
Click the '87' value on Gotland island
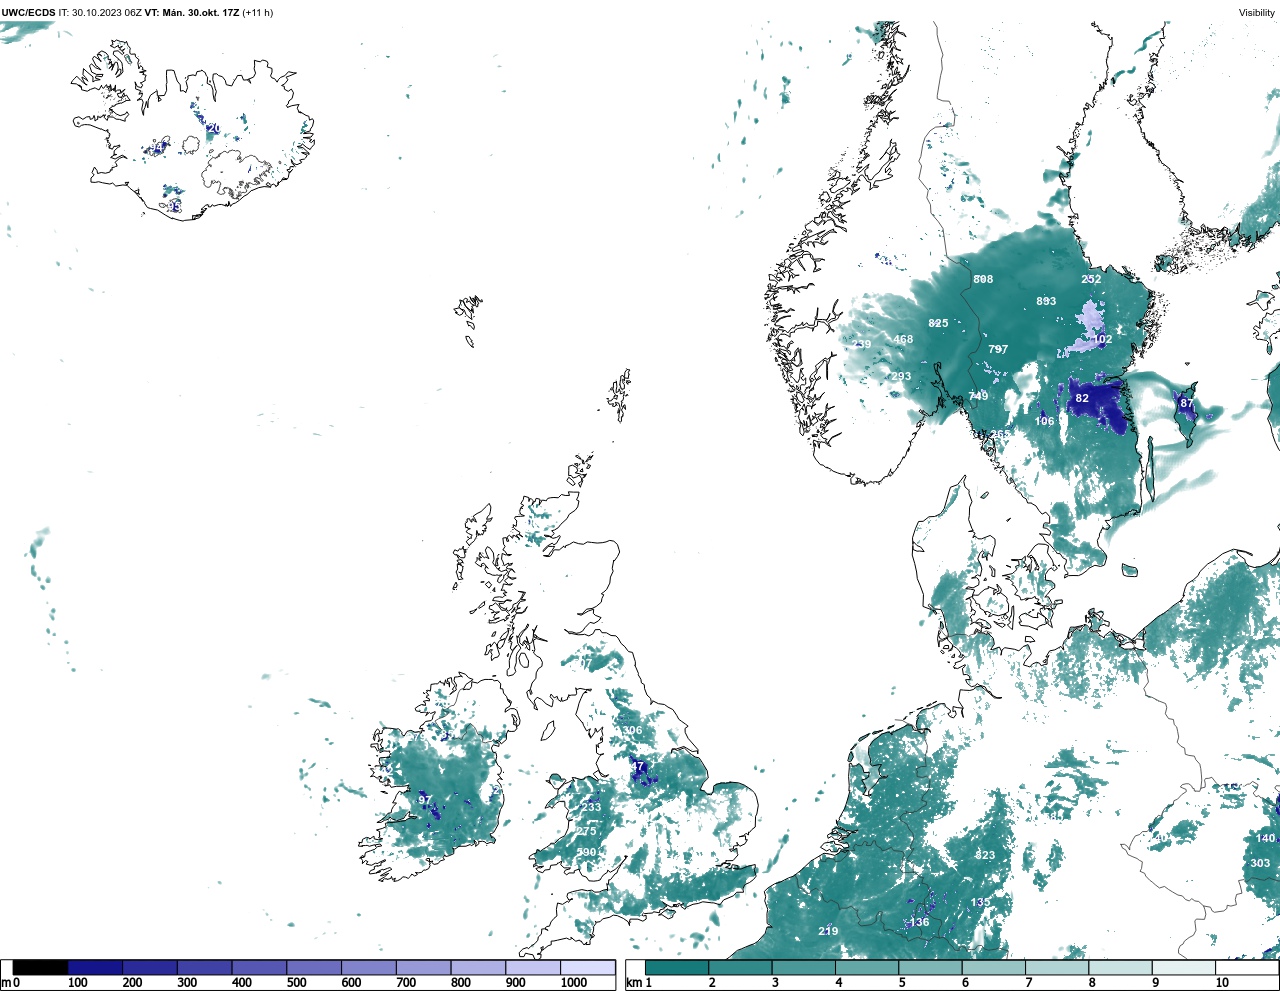pos(1187,403)
